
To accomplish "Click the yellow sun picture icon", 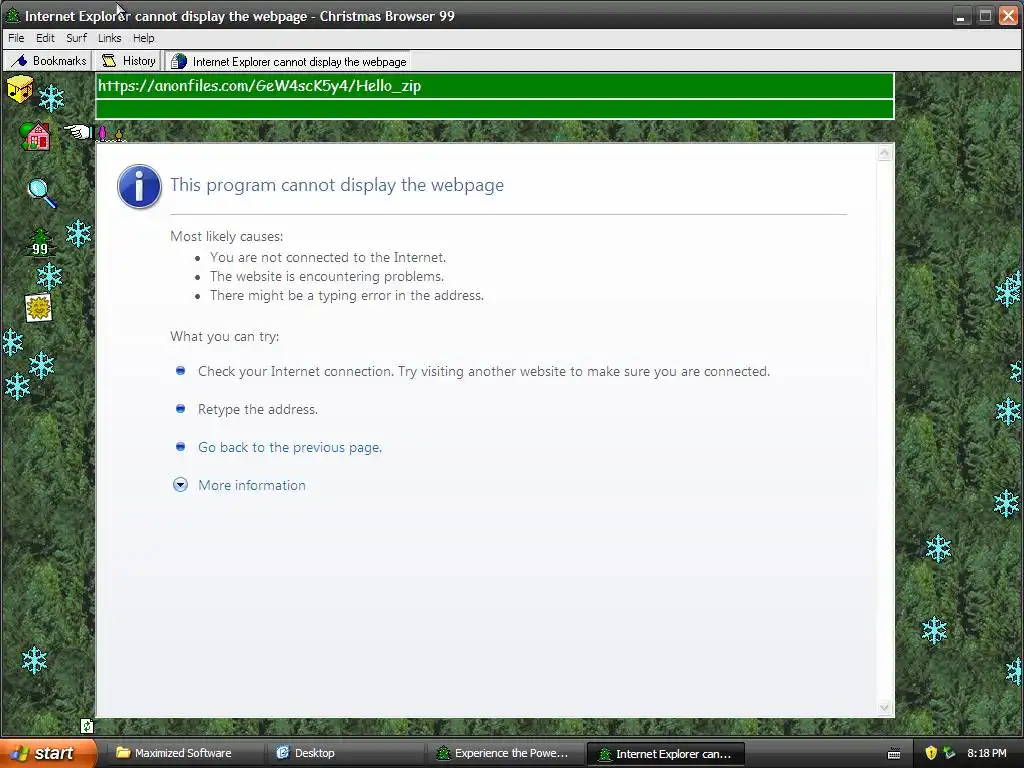I will tap(39, 308).
